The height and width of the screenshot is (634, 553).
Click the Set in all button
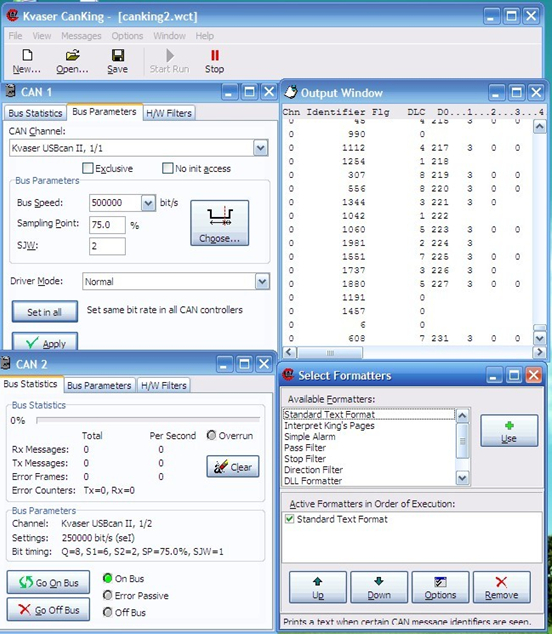(44, 312)
